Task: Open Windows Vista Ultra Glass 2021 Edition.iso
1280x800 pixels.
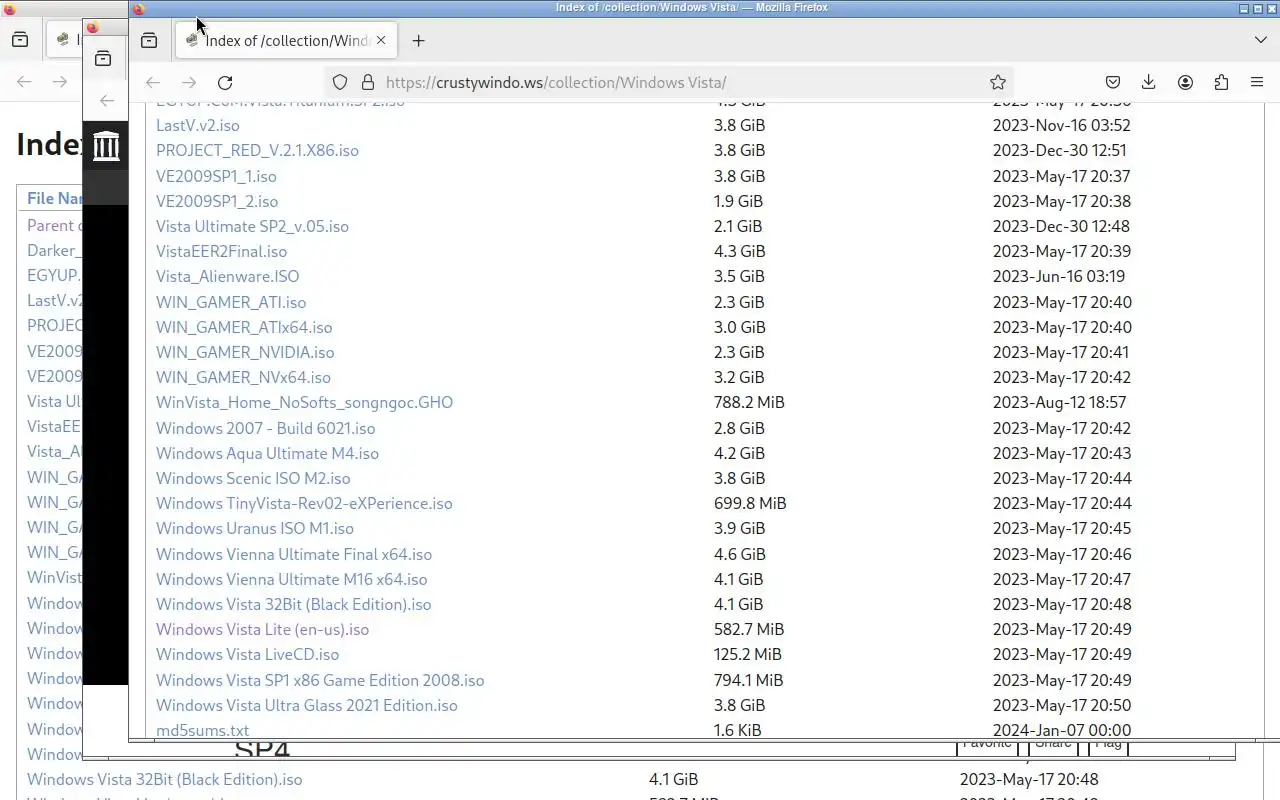Action: pyautogui.click(x=306, y=705)
